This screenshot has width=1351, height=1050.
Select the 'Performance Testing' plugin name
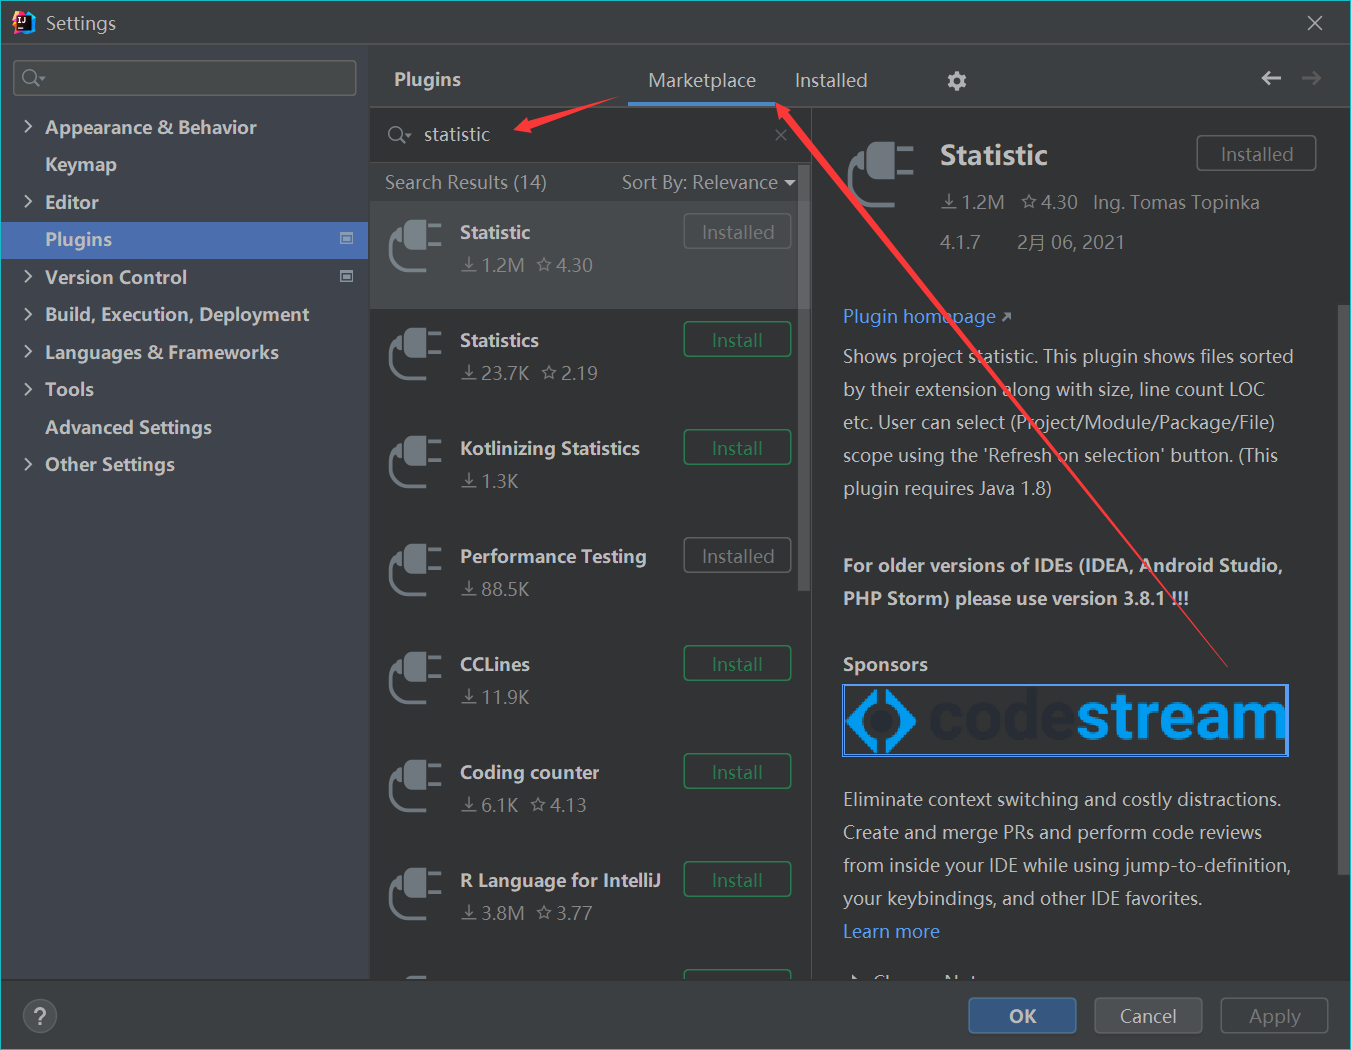pos(553,557)
